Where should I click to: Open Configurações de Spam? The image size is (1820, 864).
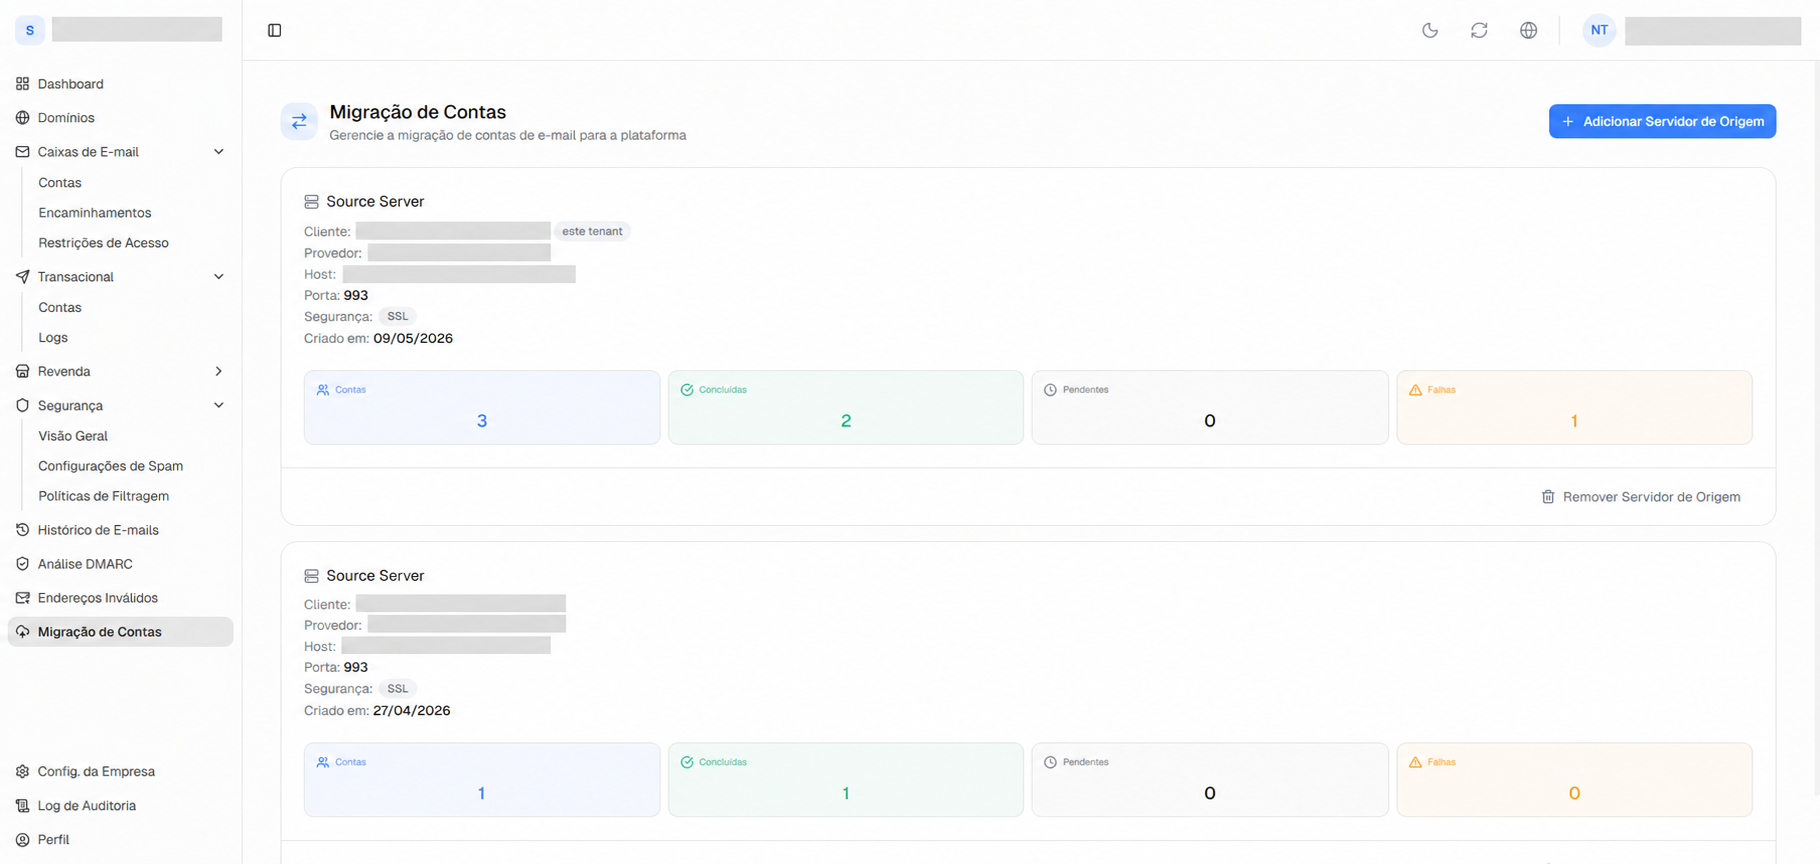(110, 466)
